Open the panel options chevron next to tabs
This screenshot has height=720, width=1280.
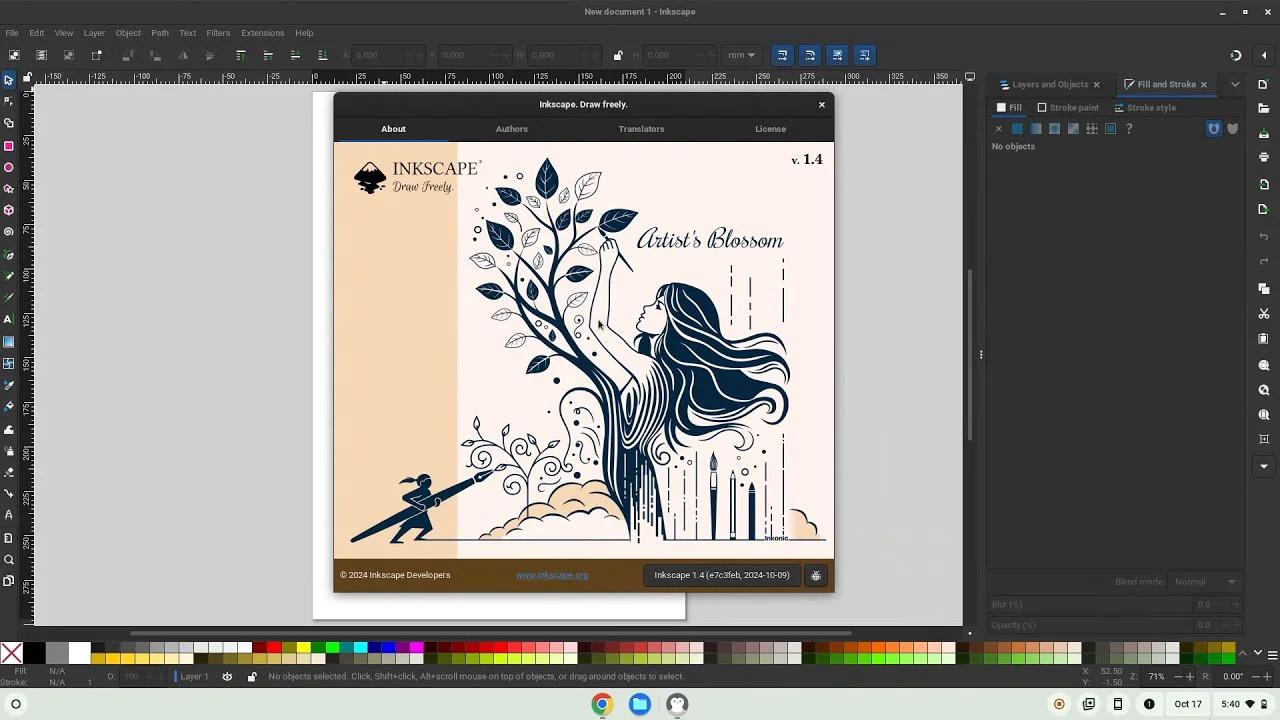click(x=1235, y=84)
